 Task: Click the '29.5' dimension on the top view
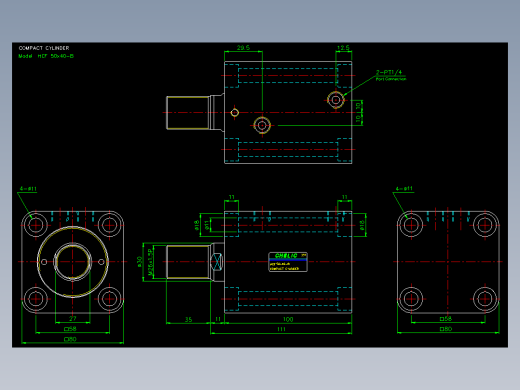[243, 48]
